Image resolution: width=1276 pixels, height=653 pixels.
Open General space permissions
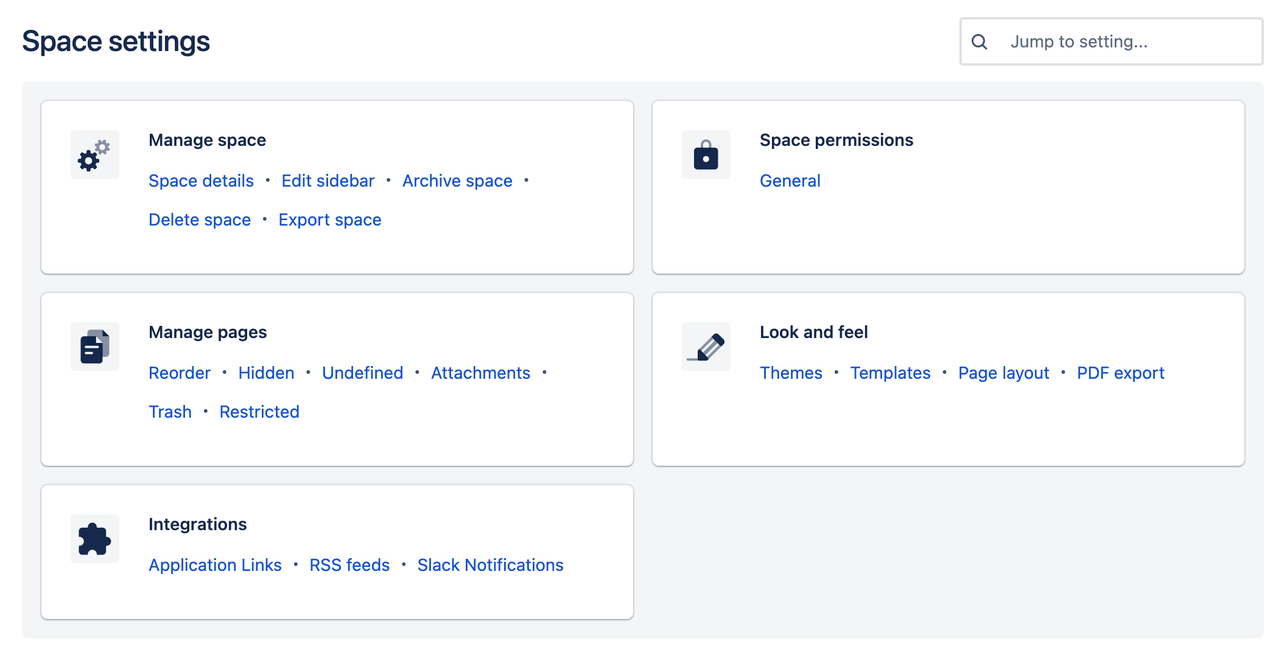point(790,180)
